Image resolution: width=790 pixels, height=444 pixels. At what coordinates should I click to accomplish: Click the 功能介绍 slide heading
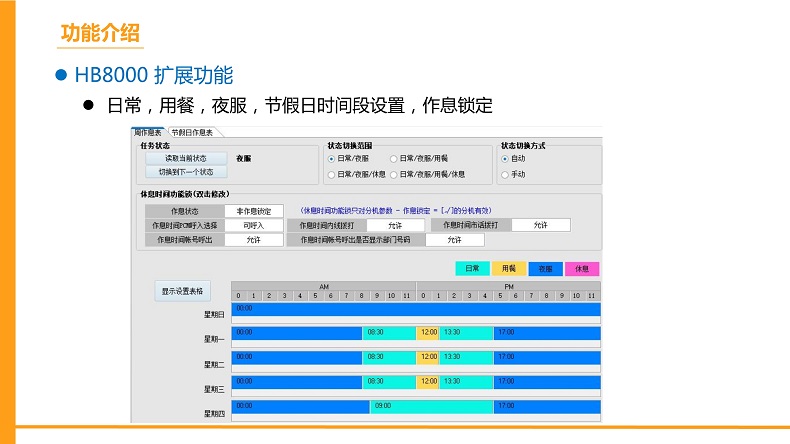[100, 33]
